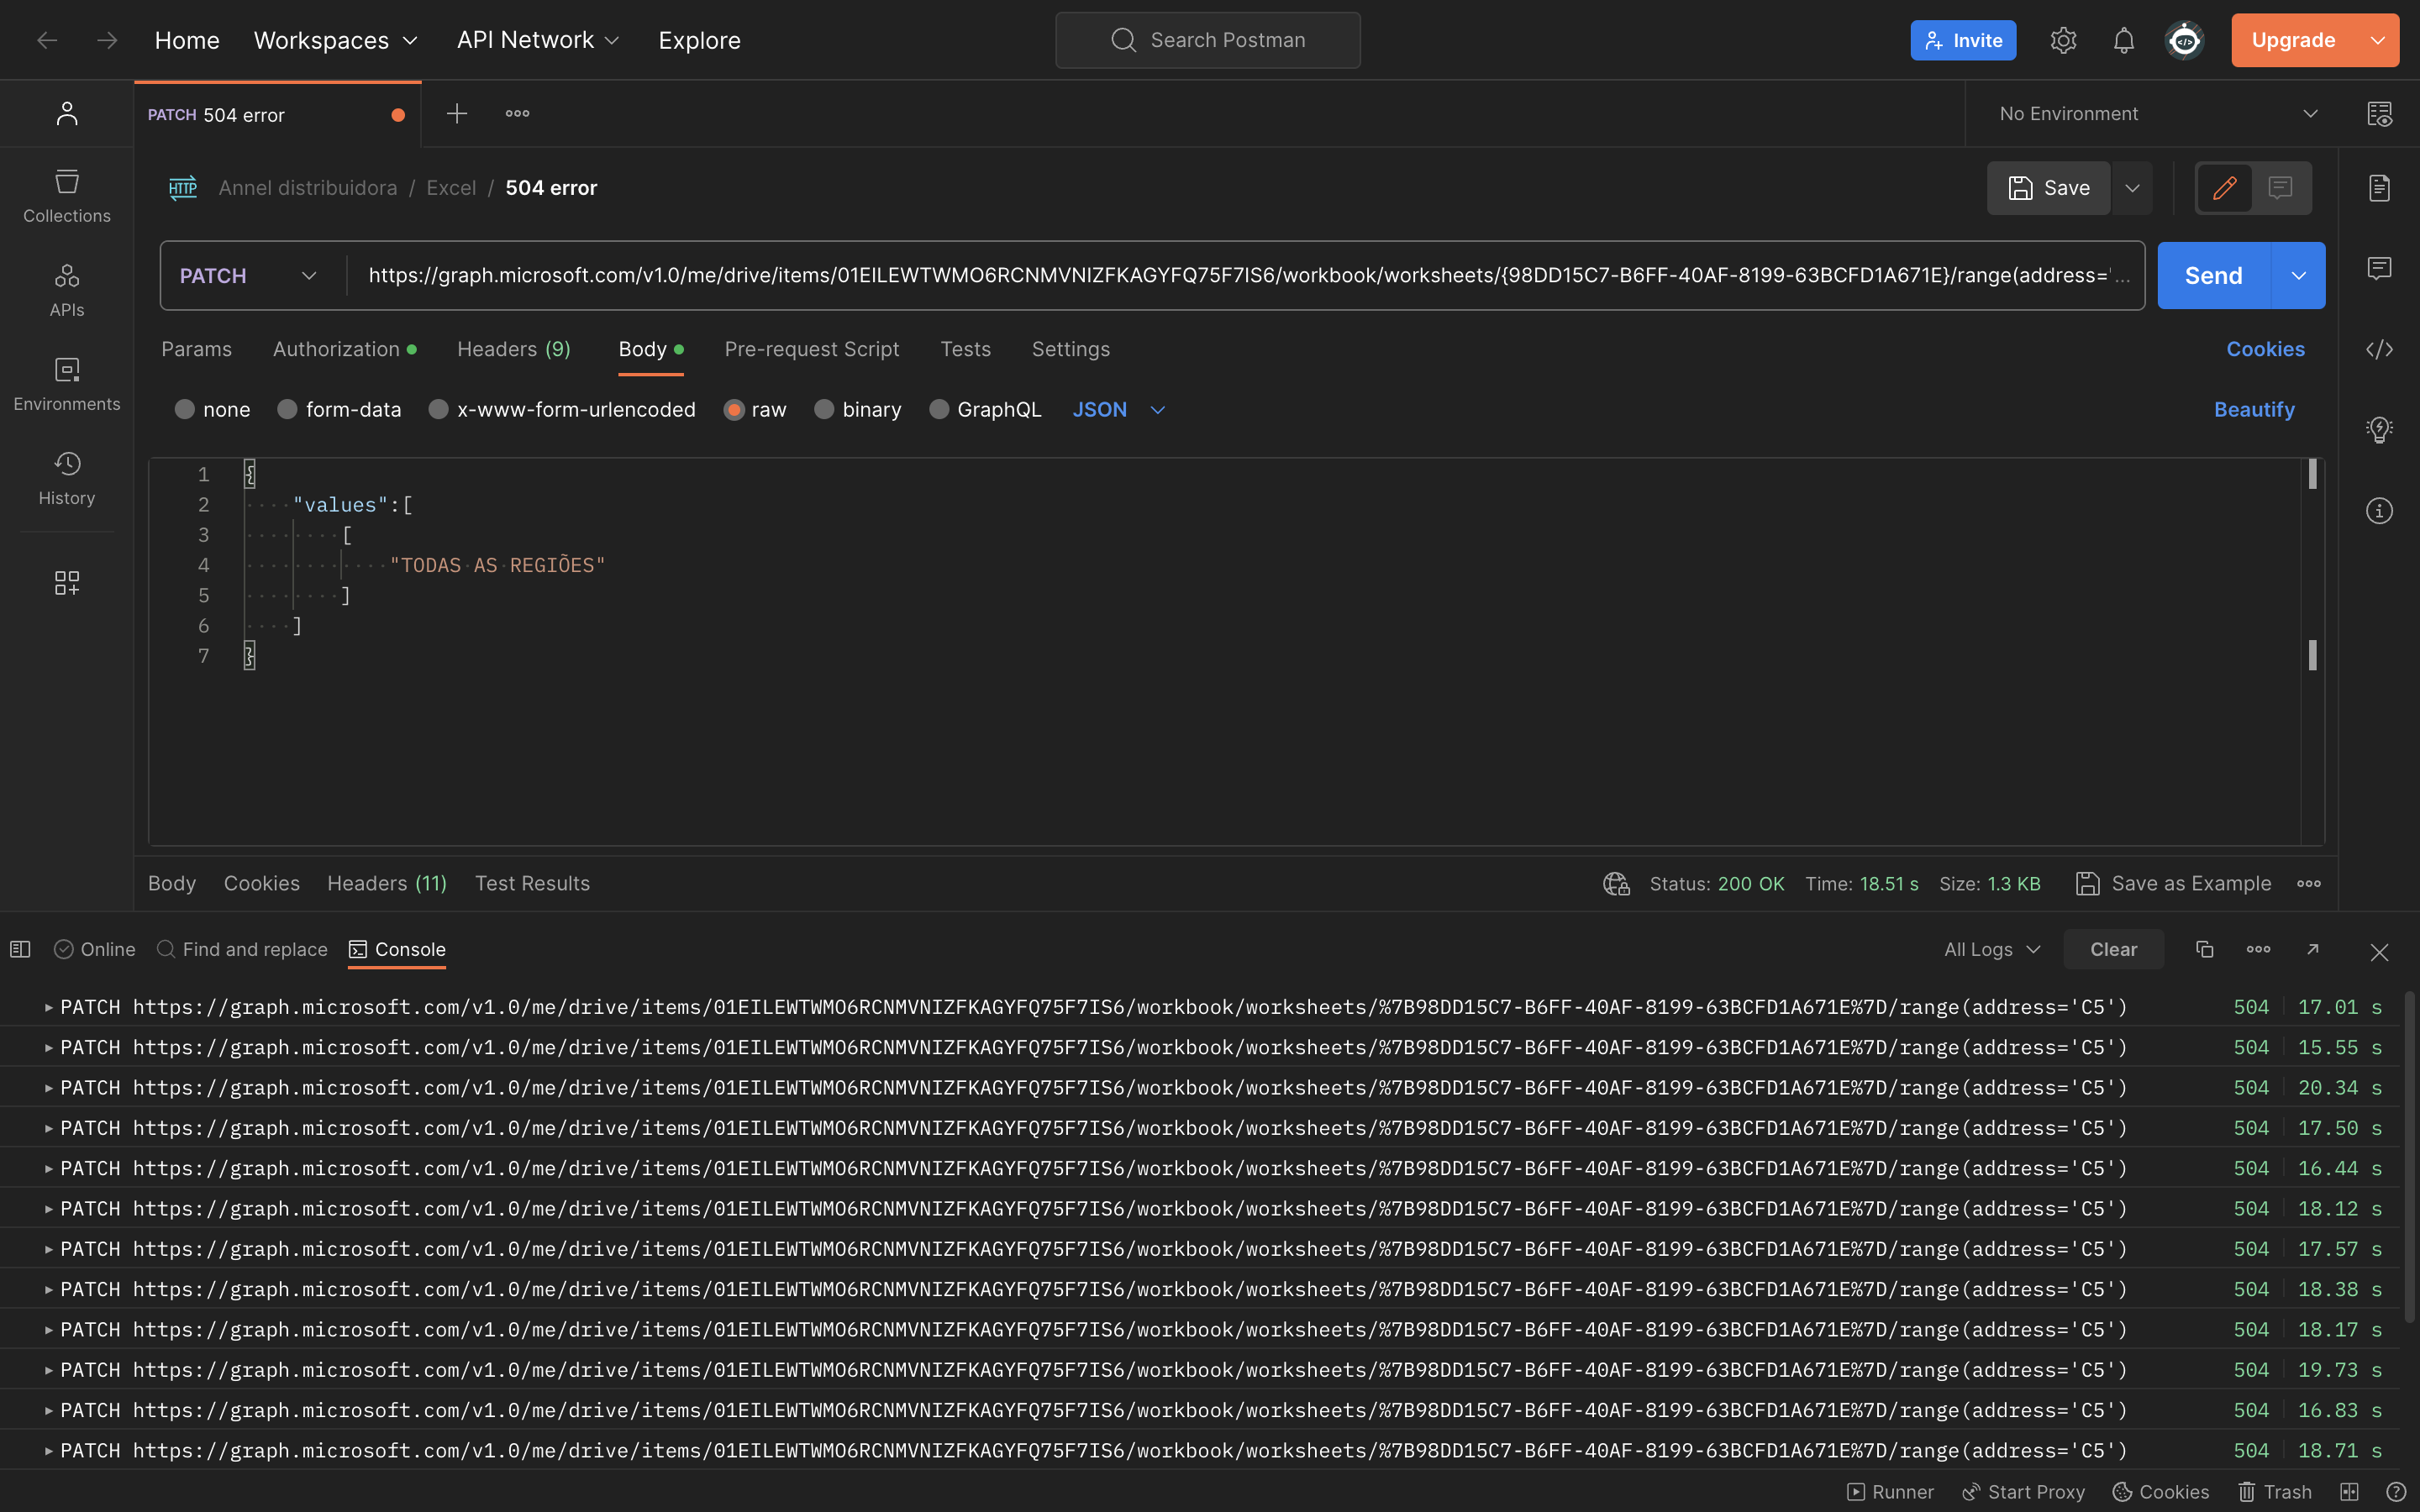Click the Send button
The width and height of the screenshot is (2420, 1512).
point(2214,276)
